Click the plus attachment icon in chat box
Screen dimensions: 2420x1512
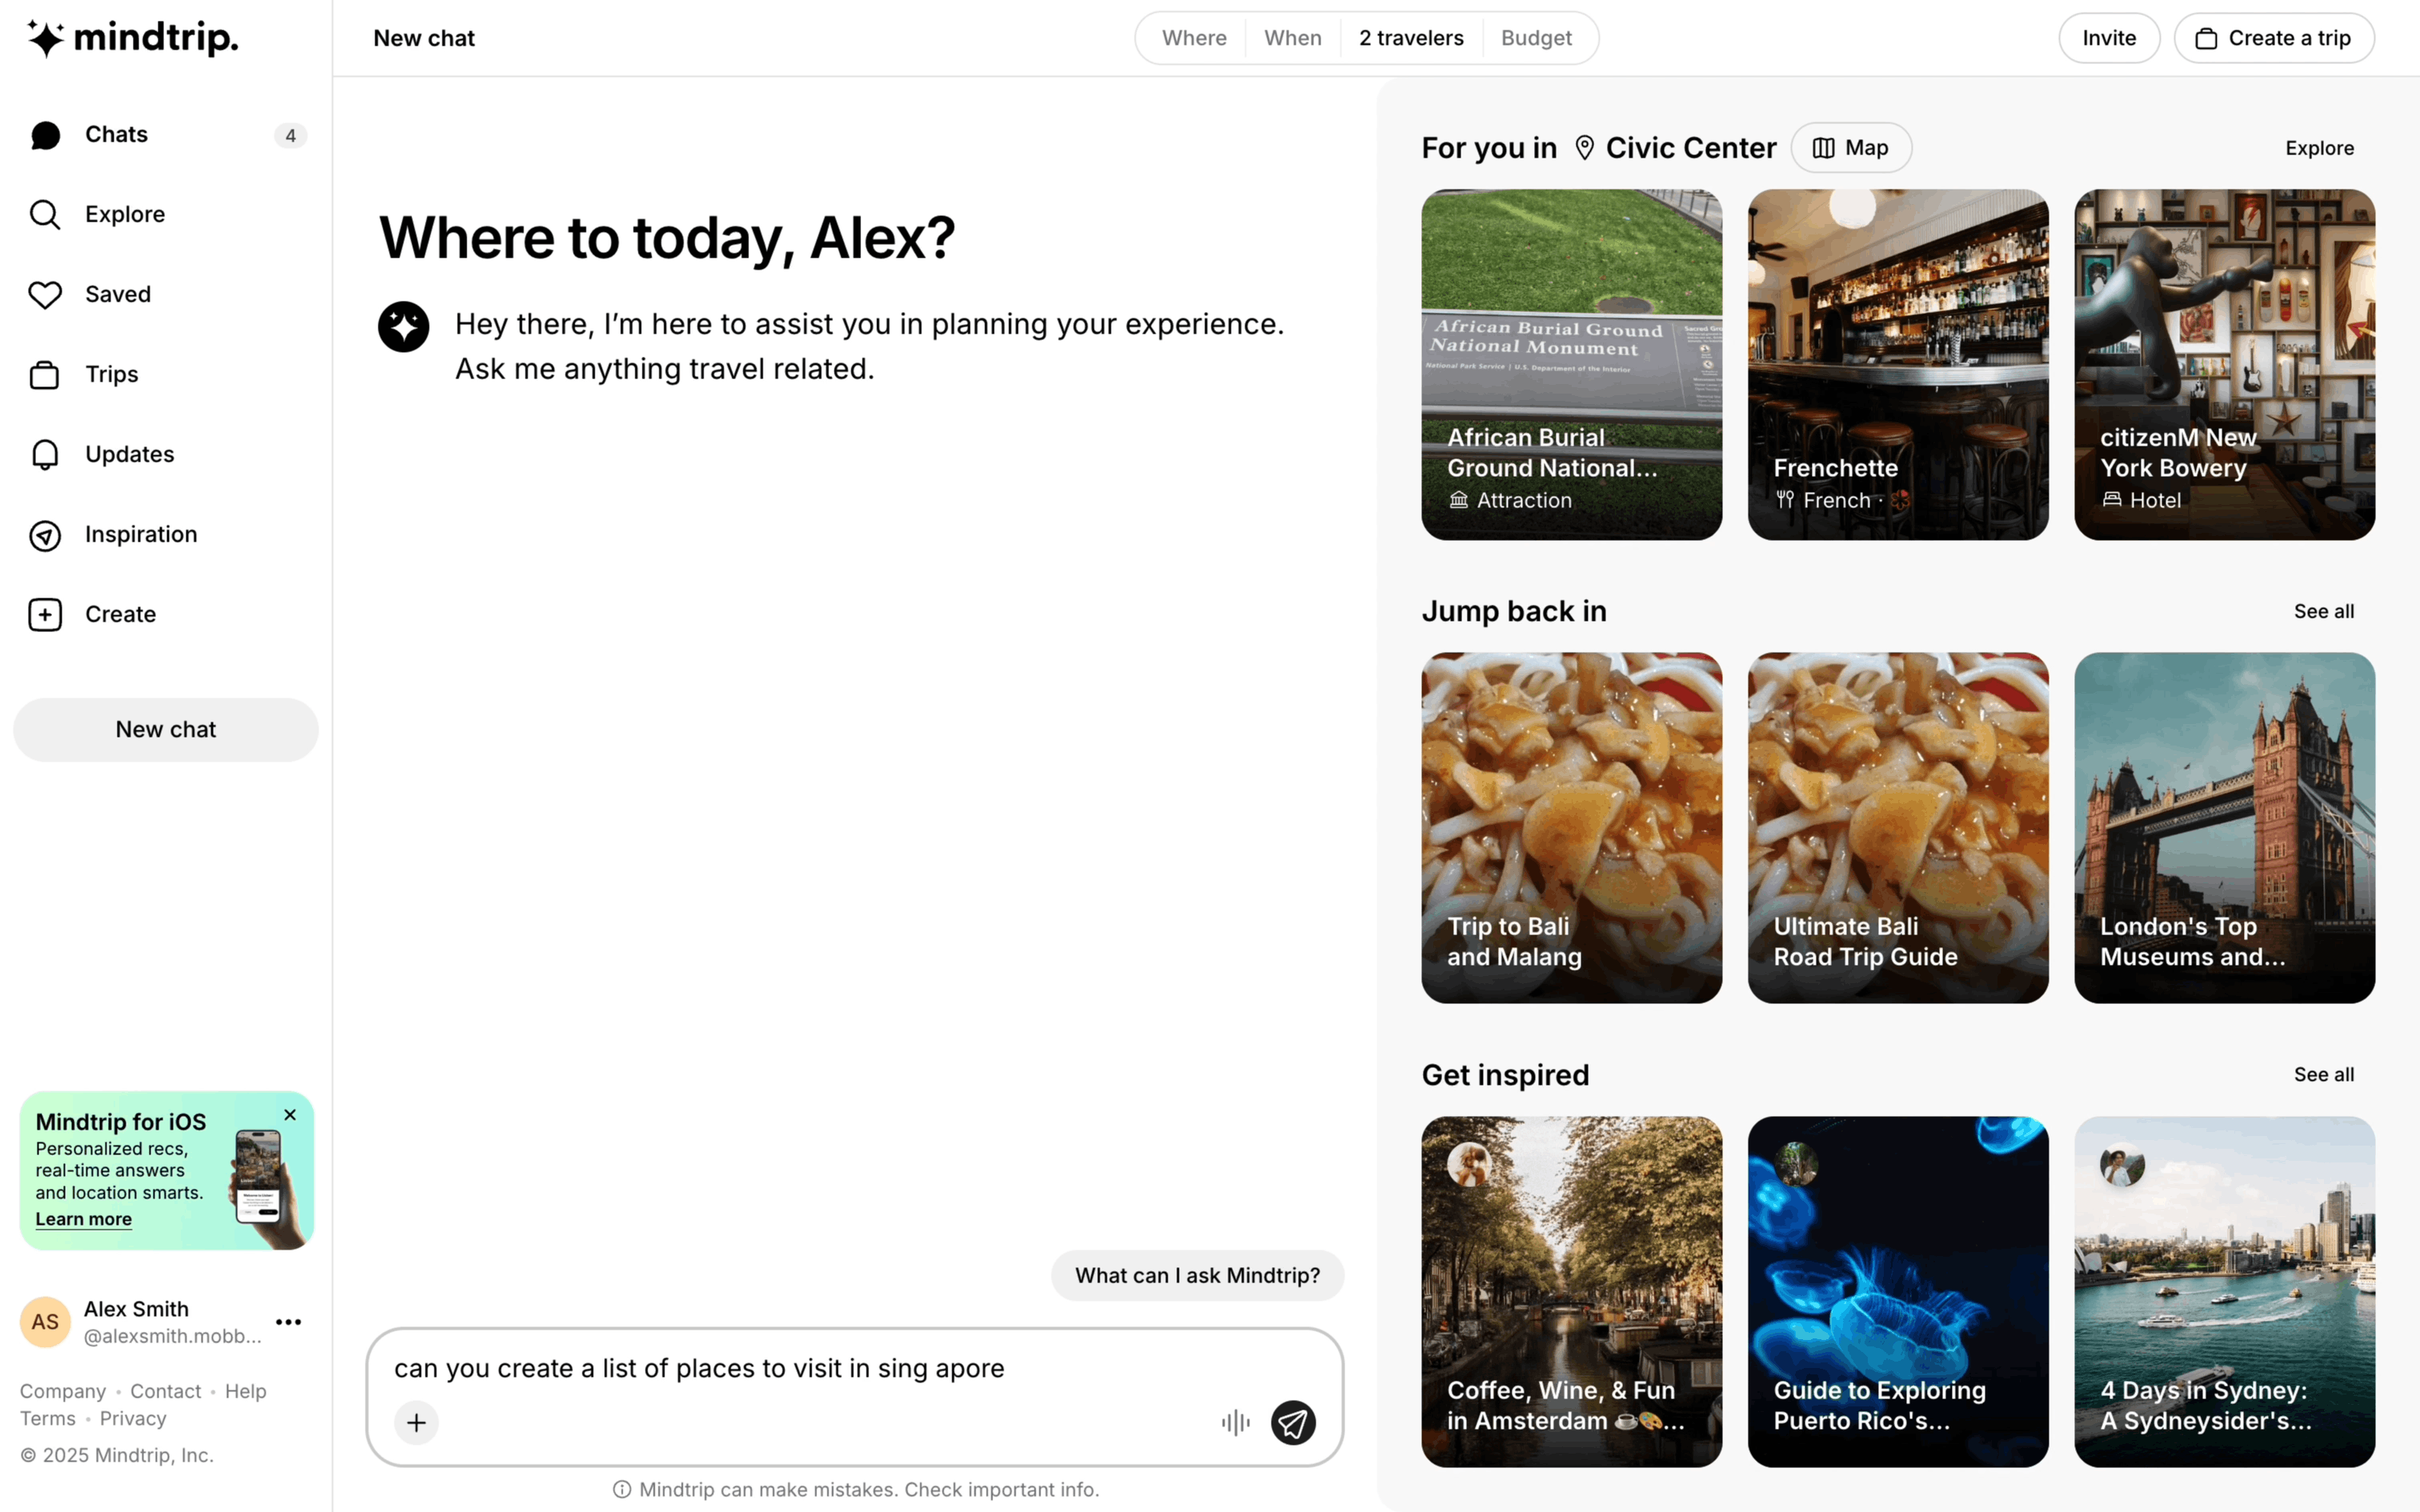coord(416,1422)
